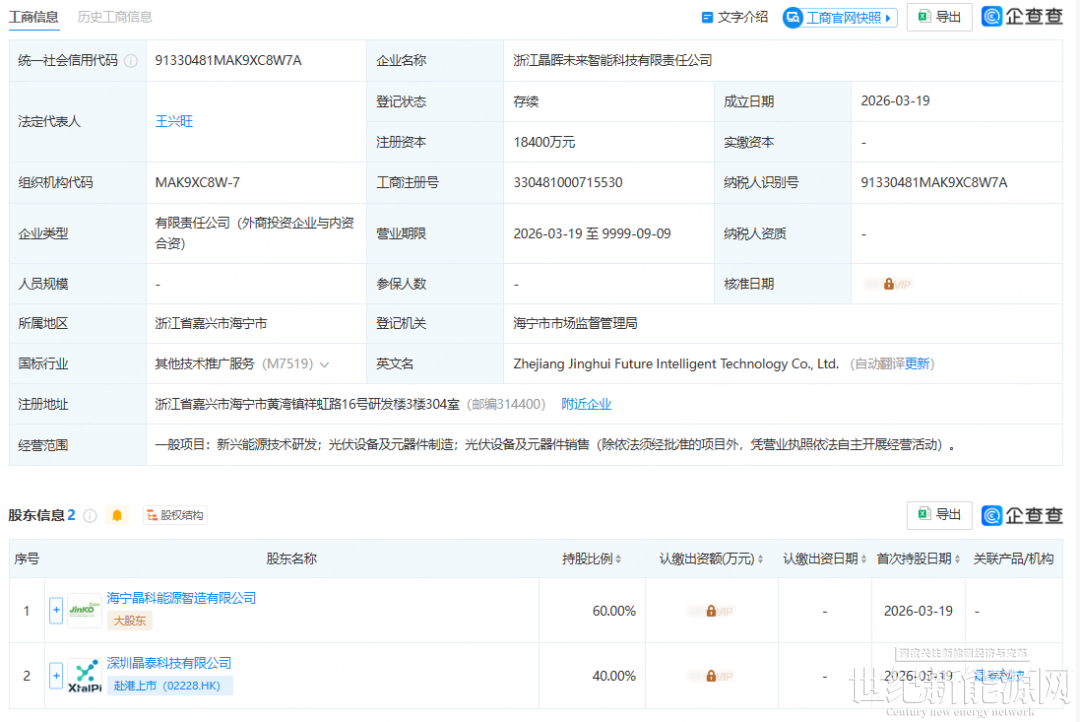Click locked 认缴出资额 for the 60% shareholder
This screenshot has width=1080, height=722.
[x=711, y=610]
